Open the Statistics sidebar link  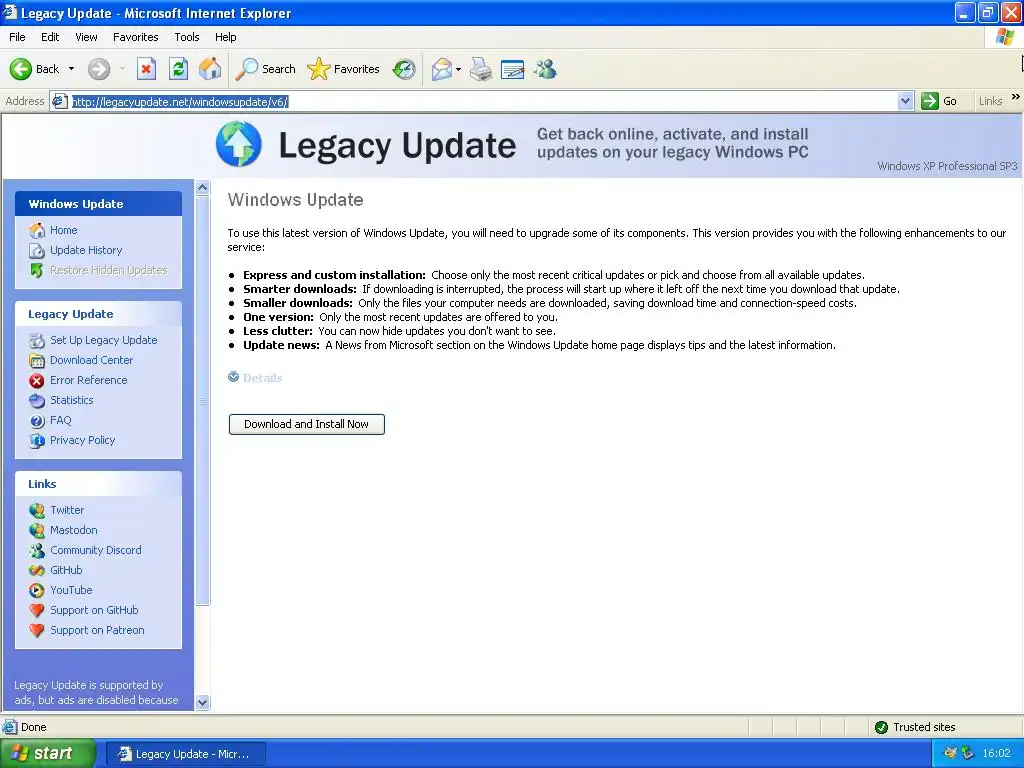pos(72,400)
